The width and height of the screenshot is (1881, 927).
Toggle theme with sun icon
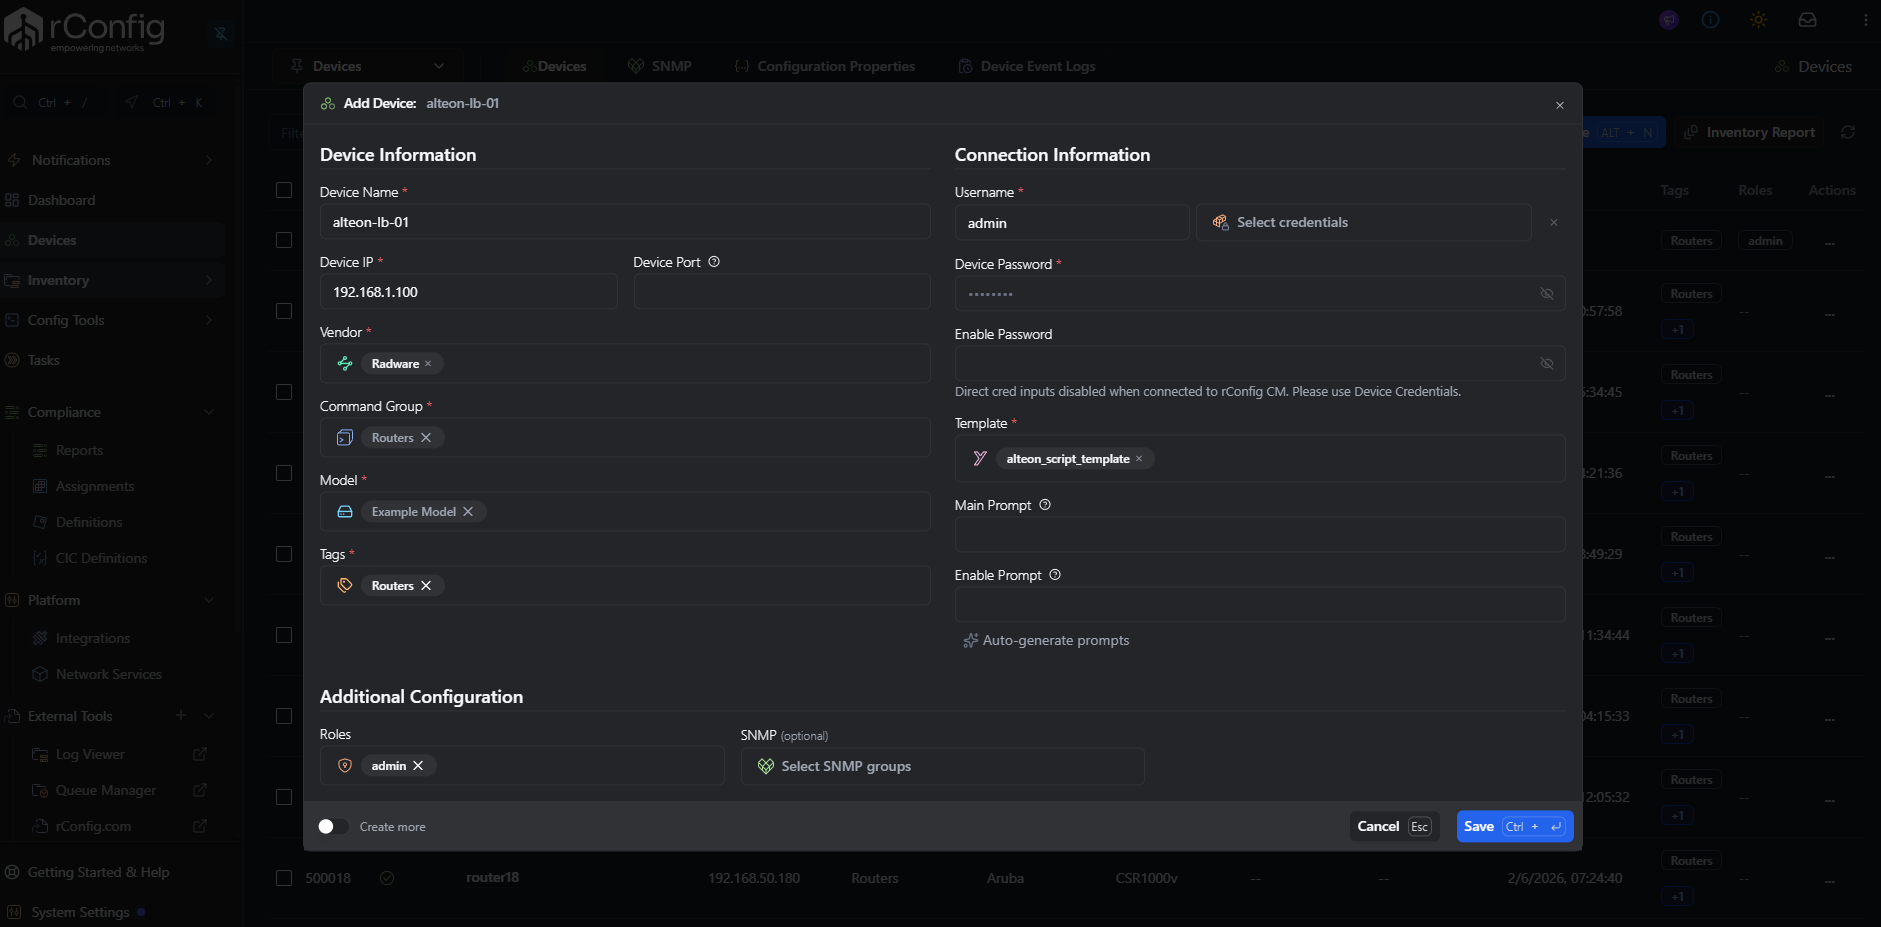(x=1759, y=20)
